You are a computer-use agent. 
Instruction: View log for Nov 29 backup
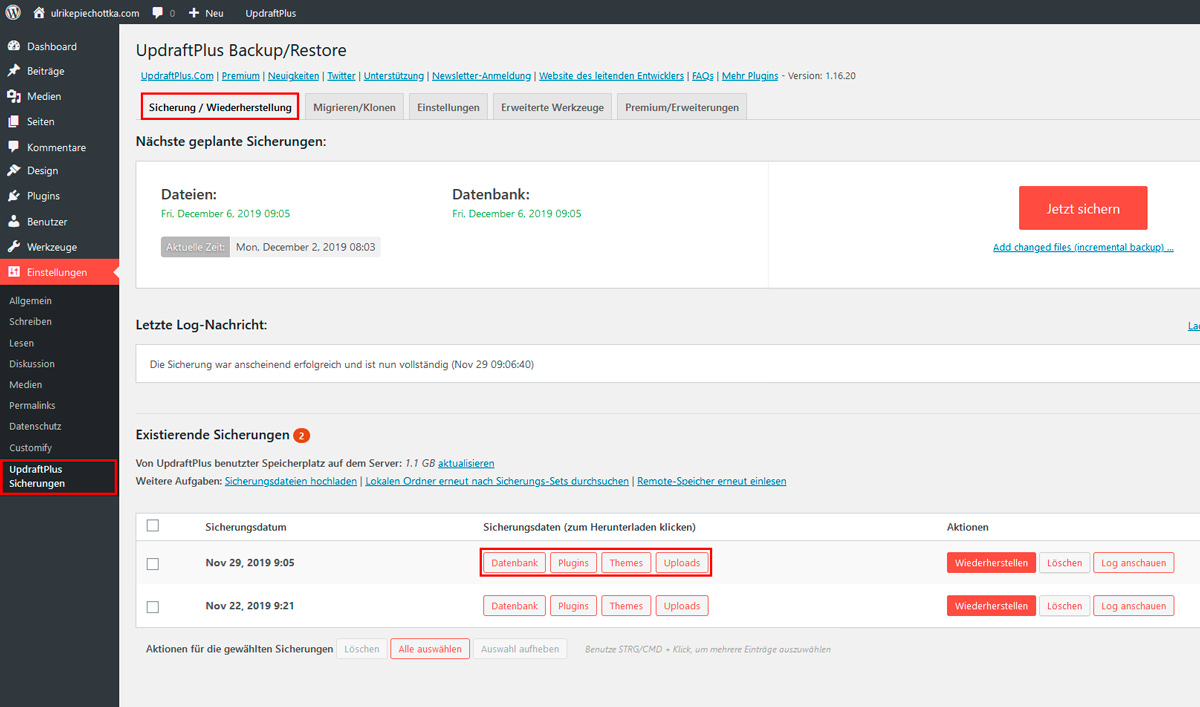coord(1134,563)
